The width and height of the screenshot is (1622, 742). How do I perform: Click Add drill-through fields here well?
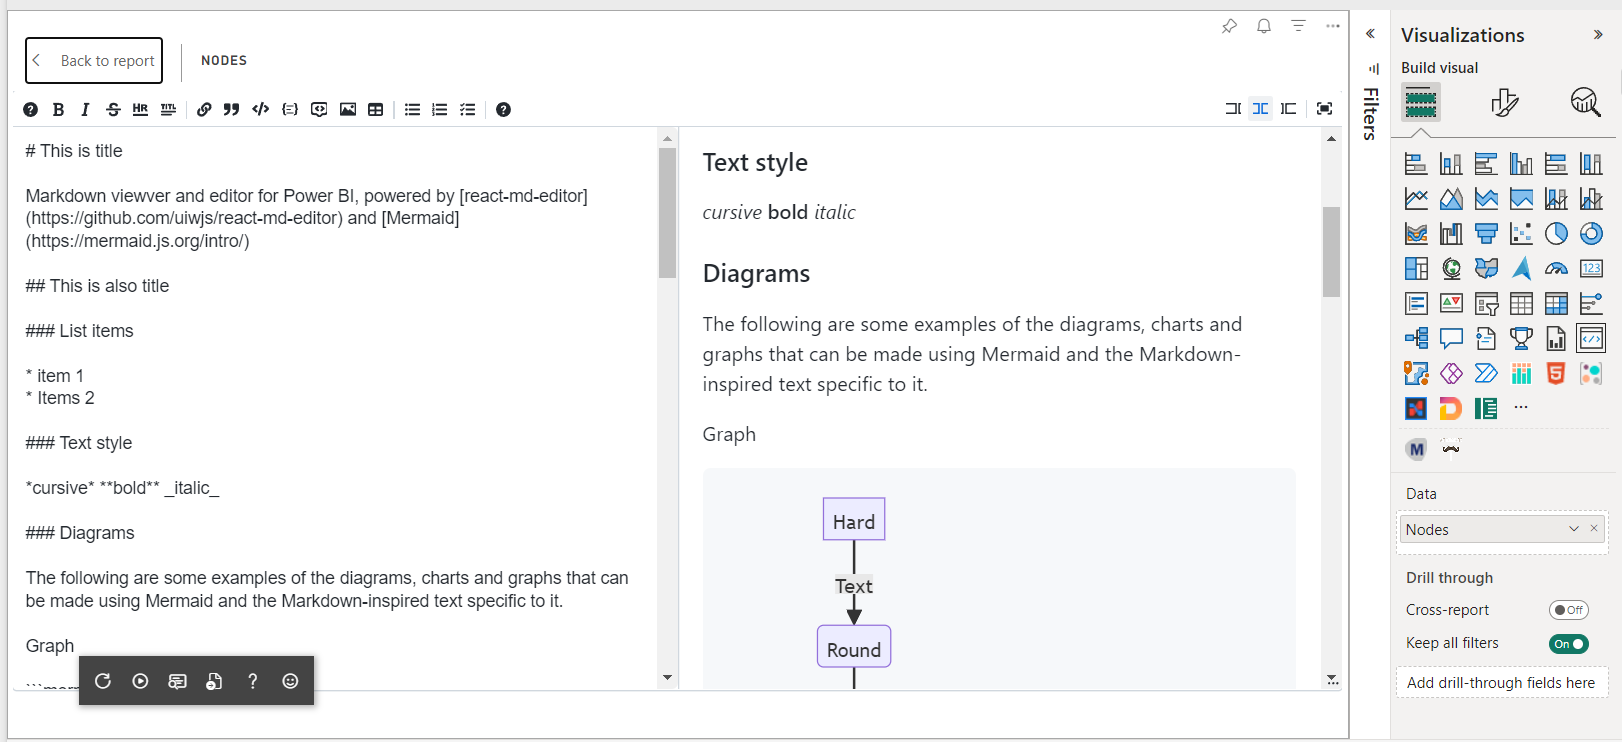tap(1501, 683)
